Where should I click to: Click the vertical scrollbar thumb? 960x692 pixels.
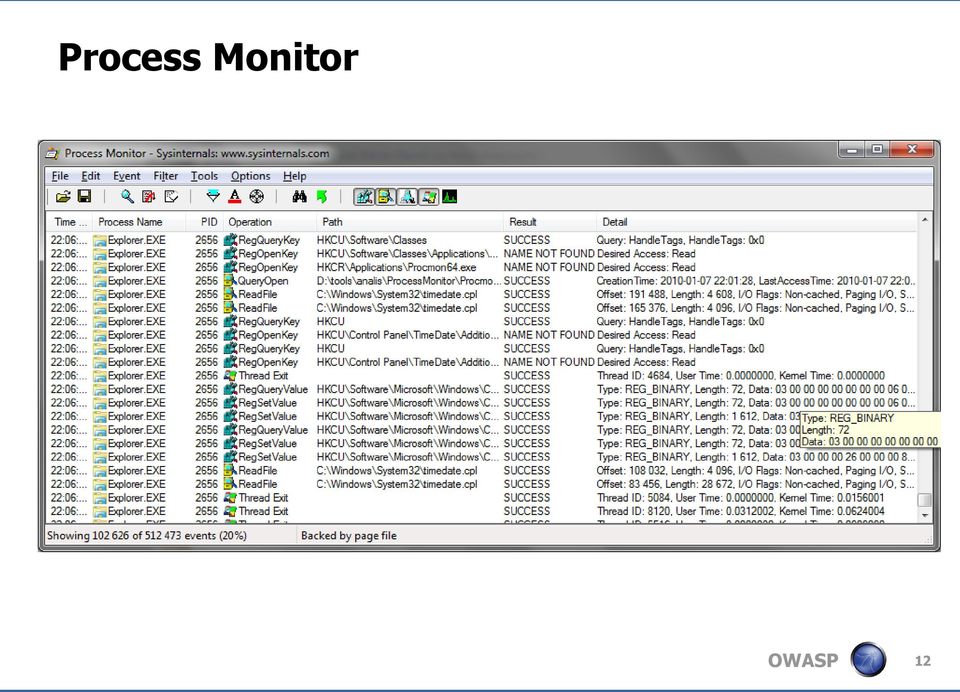click(924, 500)
